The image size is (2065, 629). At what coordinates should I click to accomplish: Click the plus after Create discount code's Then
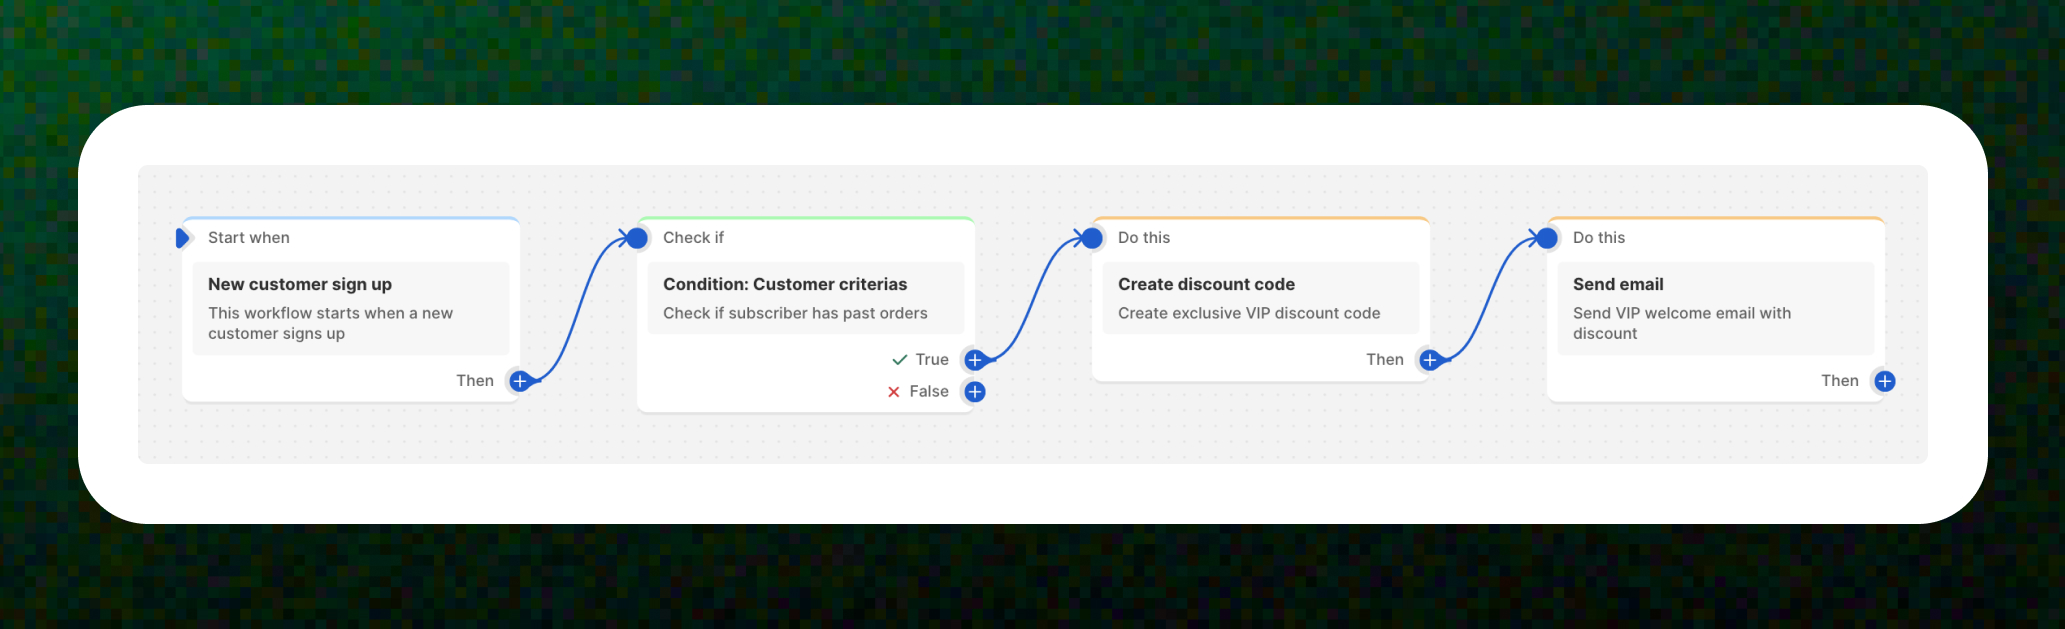click(1430, 360)
